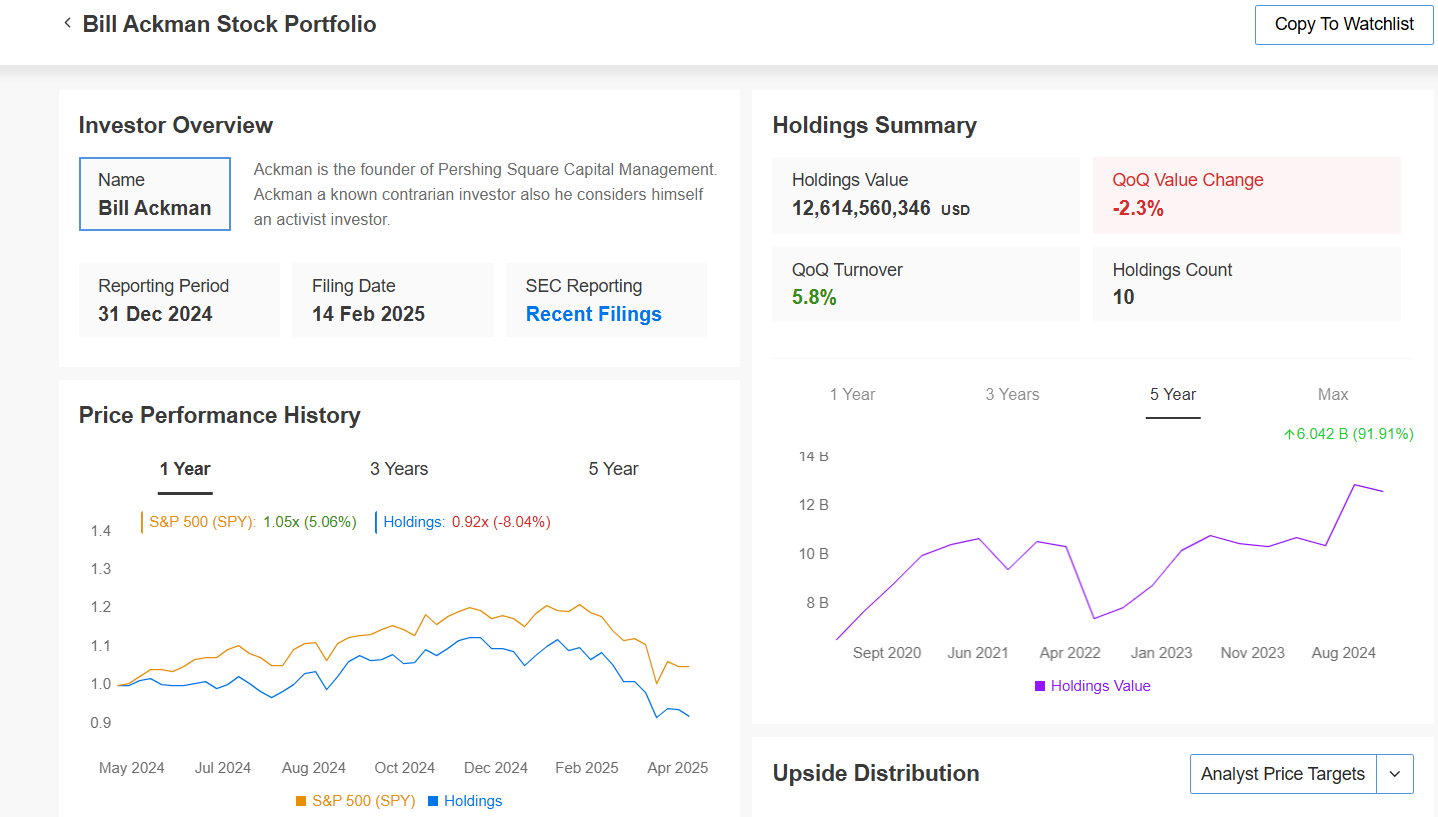The width and height of the screenshot is (1438, 817).
Task: Click the Apr 2025 axis label on performance chart
Action: [678, 768]
